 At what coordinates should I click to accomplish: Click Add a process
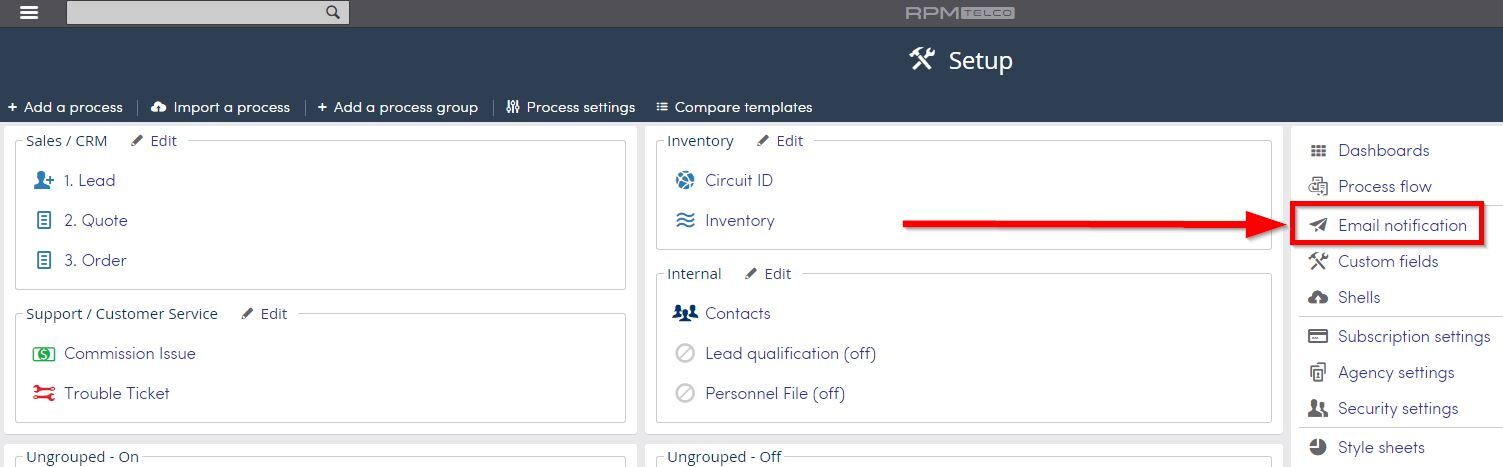coord(65,107)
